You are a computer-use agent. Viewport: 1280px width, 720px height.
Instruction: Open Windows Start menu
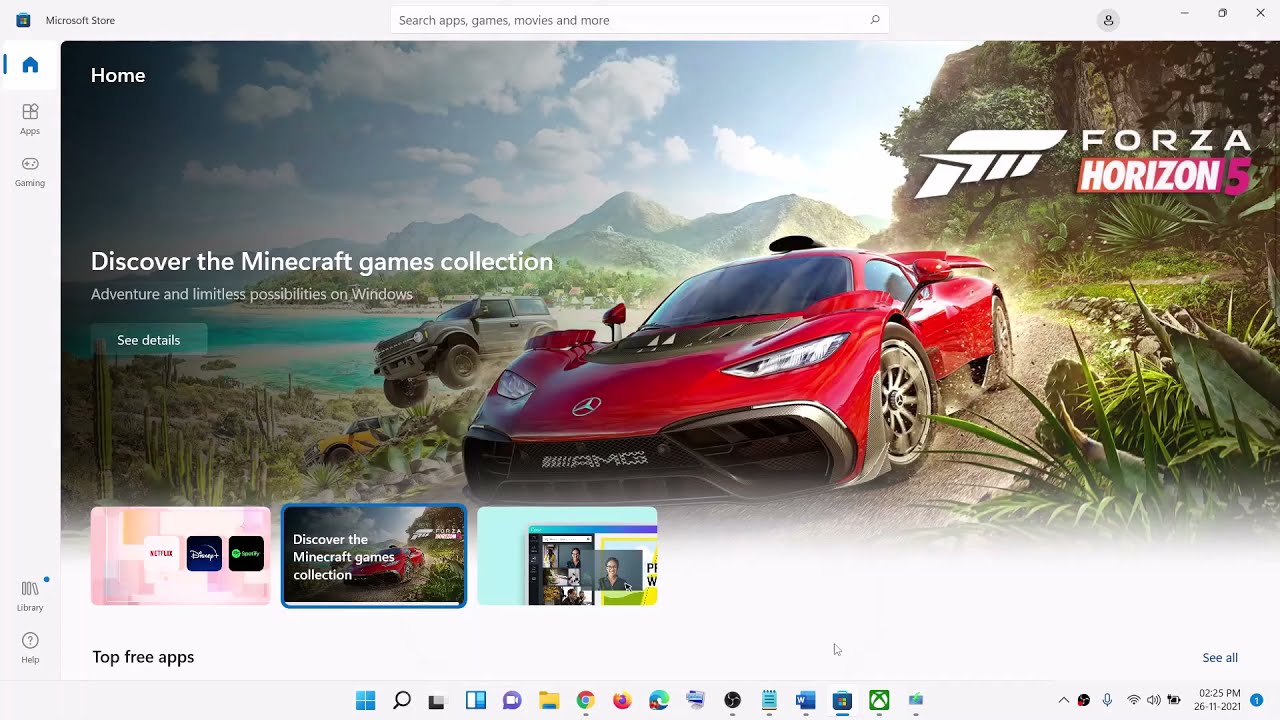pos(365,701)
